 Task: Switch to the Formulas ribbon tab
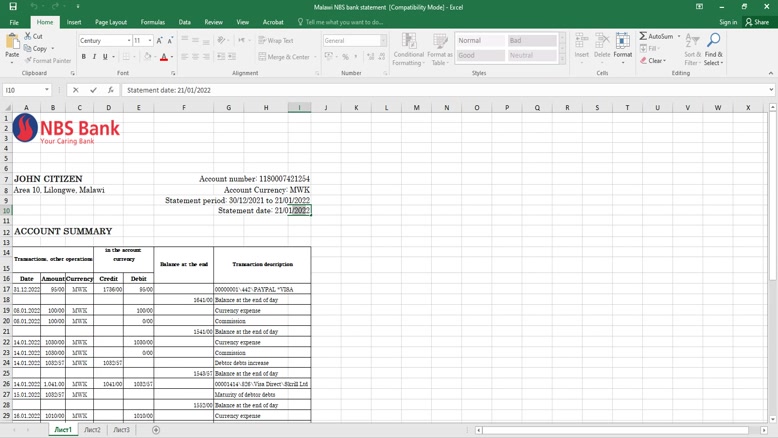[152, 22]
